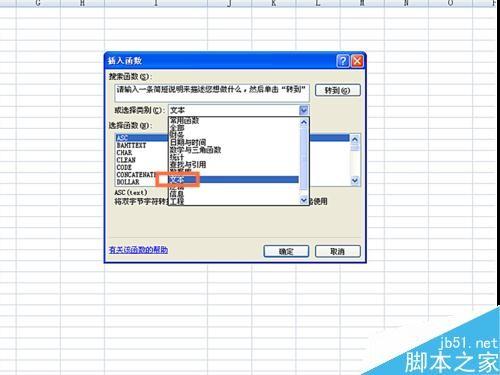Screen dimensions: 500x375
Task: Select BAHTTEXT in function list
Action: coord(131,145)
